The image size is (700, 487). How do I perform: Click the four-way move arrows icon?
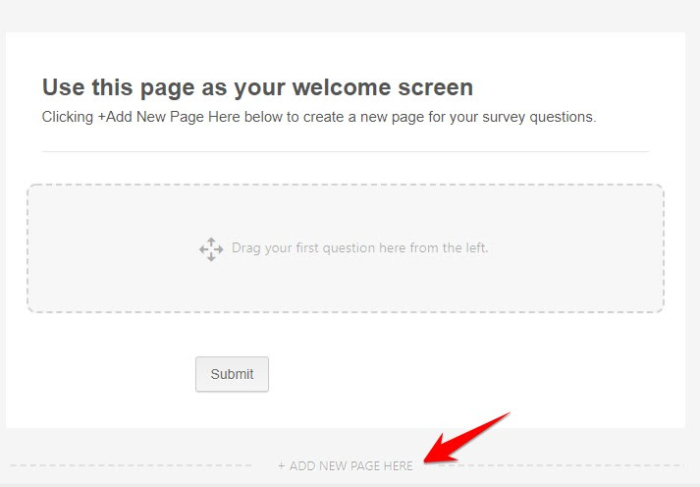[211, 249]
